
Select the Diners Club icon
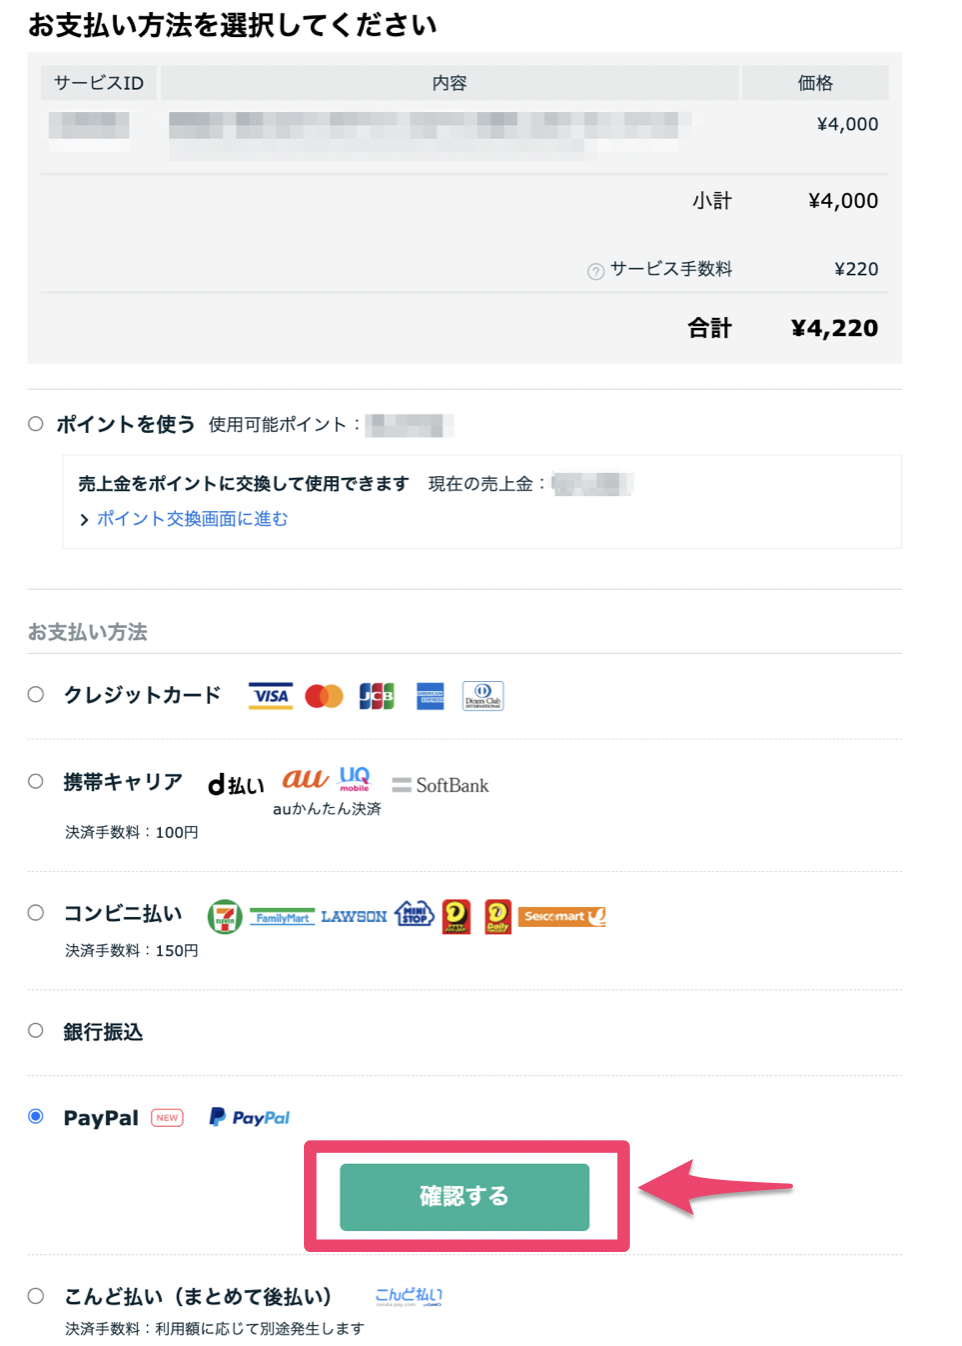pos(482,696)
